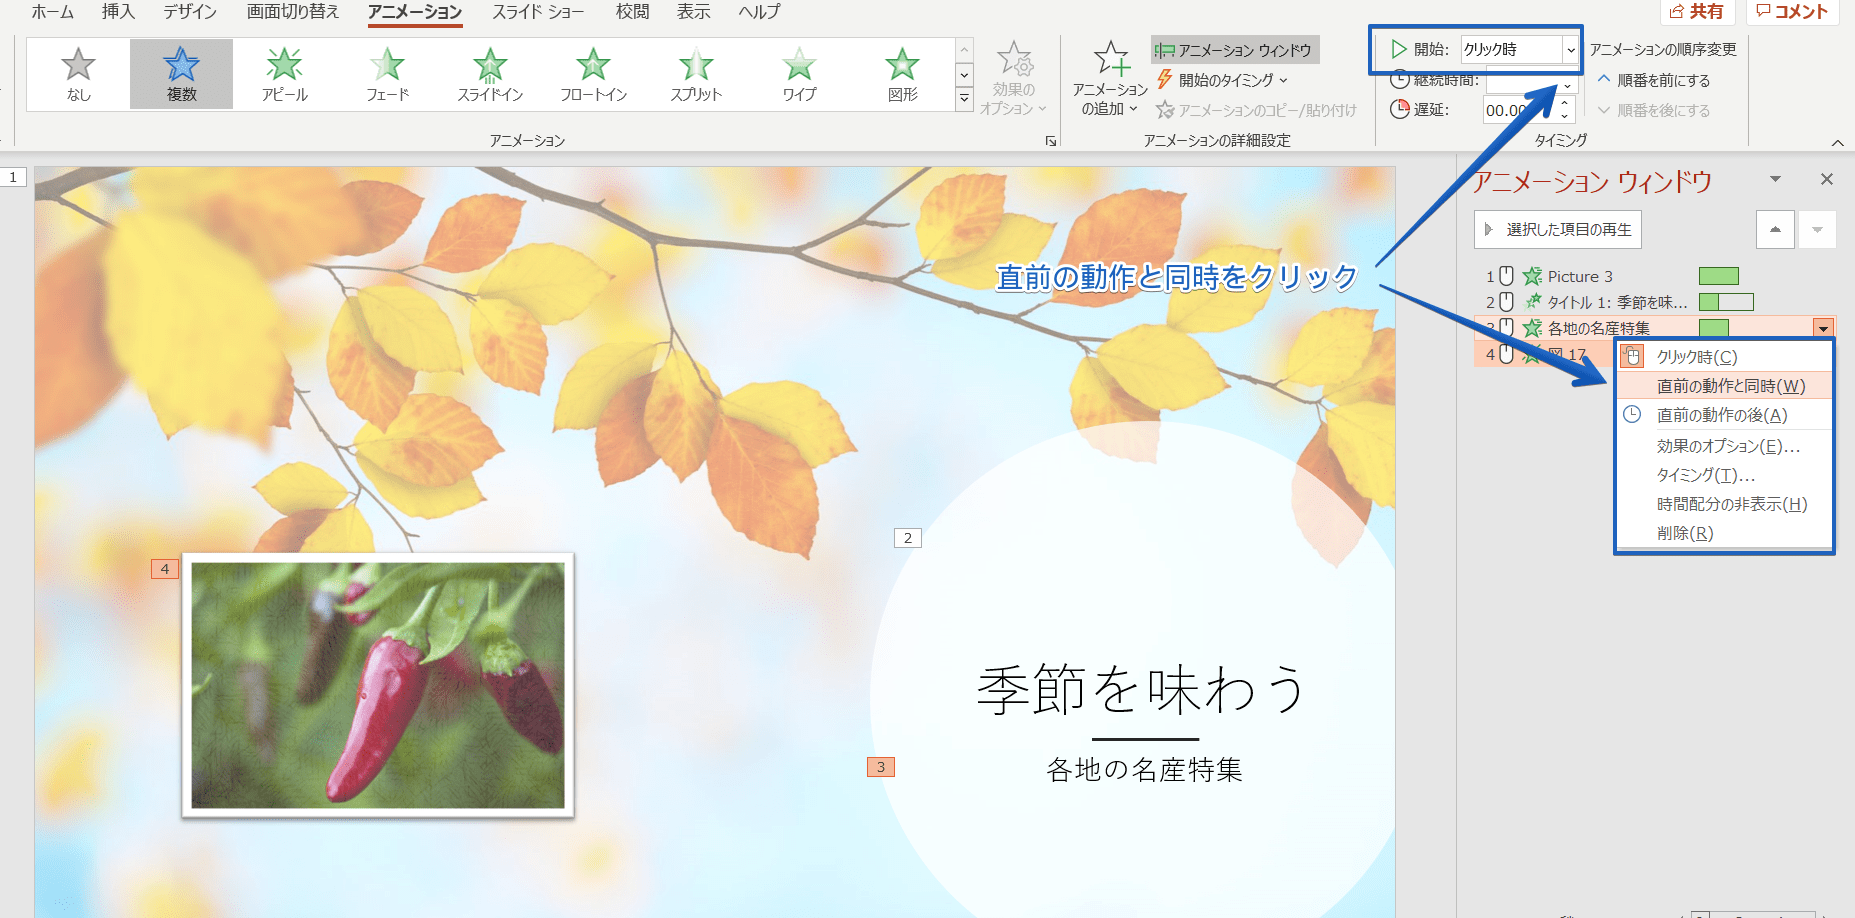Apply the フェード animation effect
1855x918 pixels.
(388, 74)
